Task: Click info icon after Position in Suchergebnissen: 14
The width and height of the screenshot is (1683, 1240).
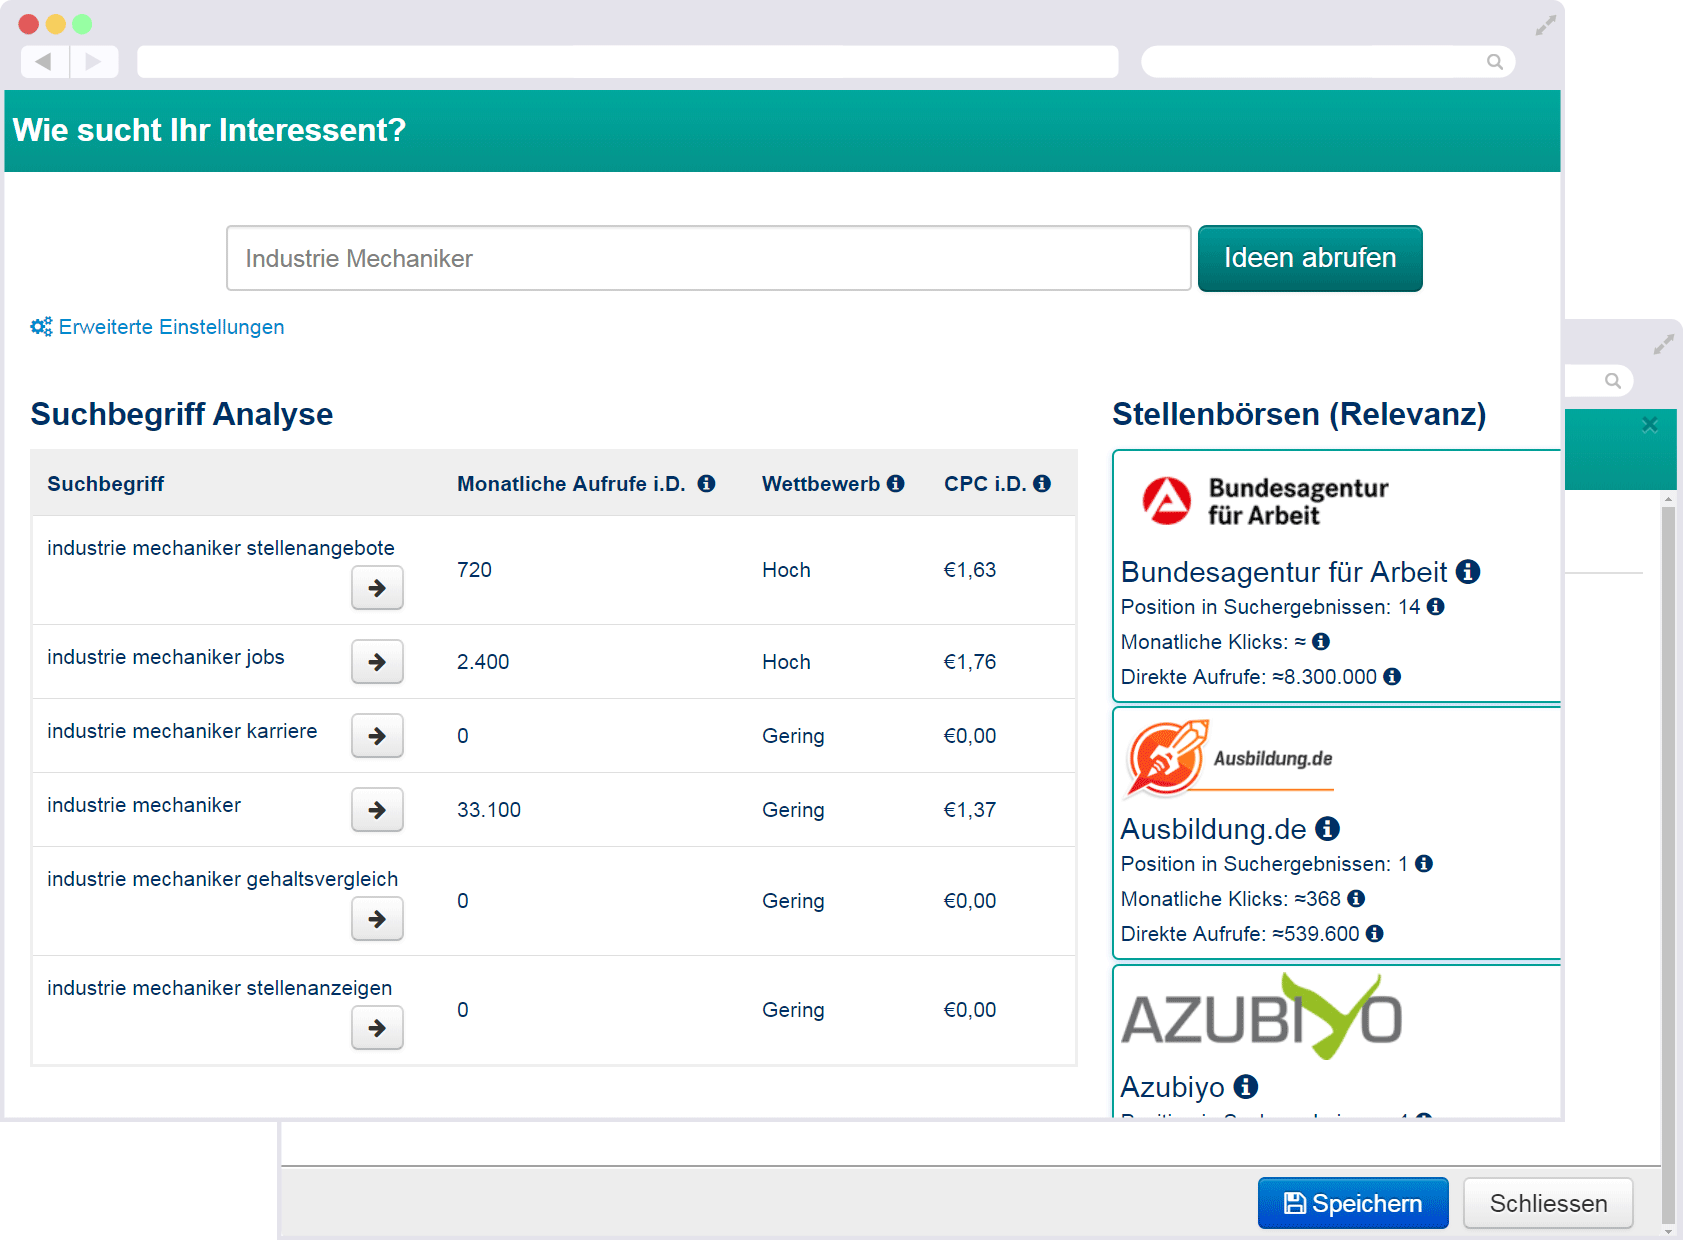Action: tap(1435, 607)
